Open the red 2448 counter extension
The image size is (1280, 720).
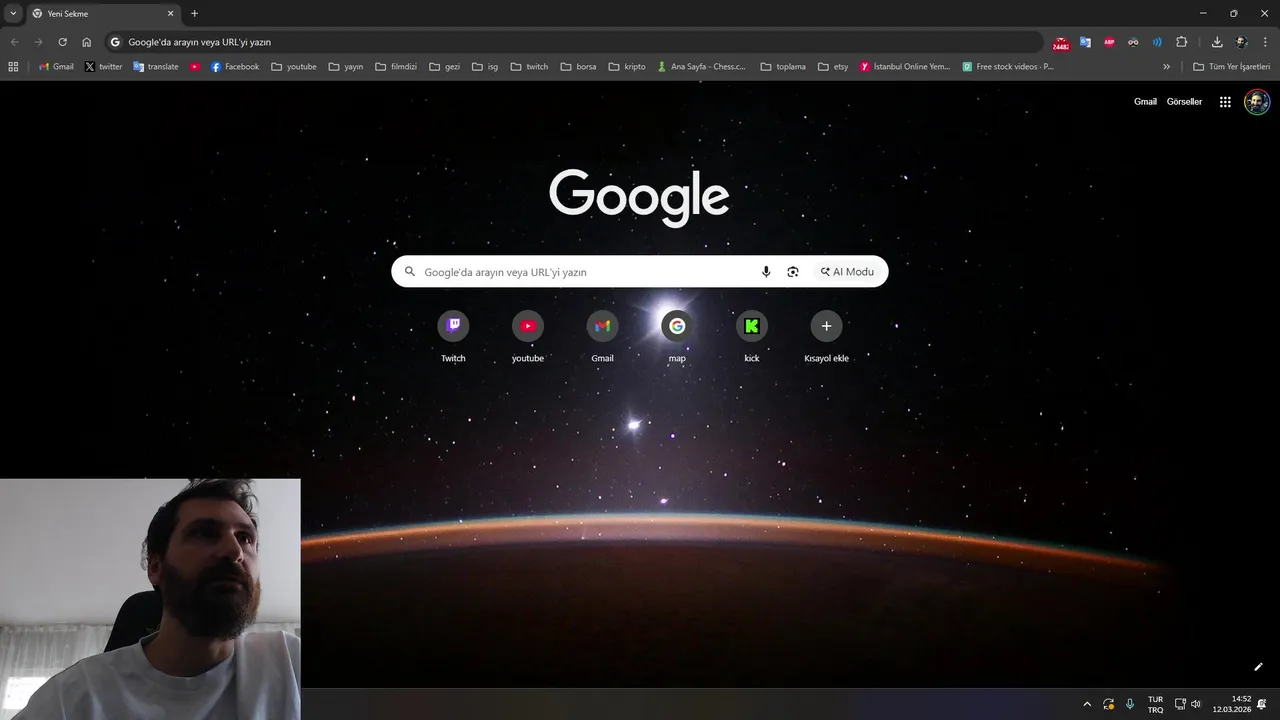pyautogui.click(x=1061, y=43)
